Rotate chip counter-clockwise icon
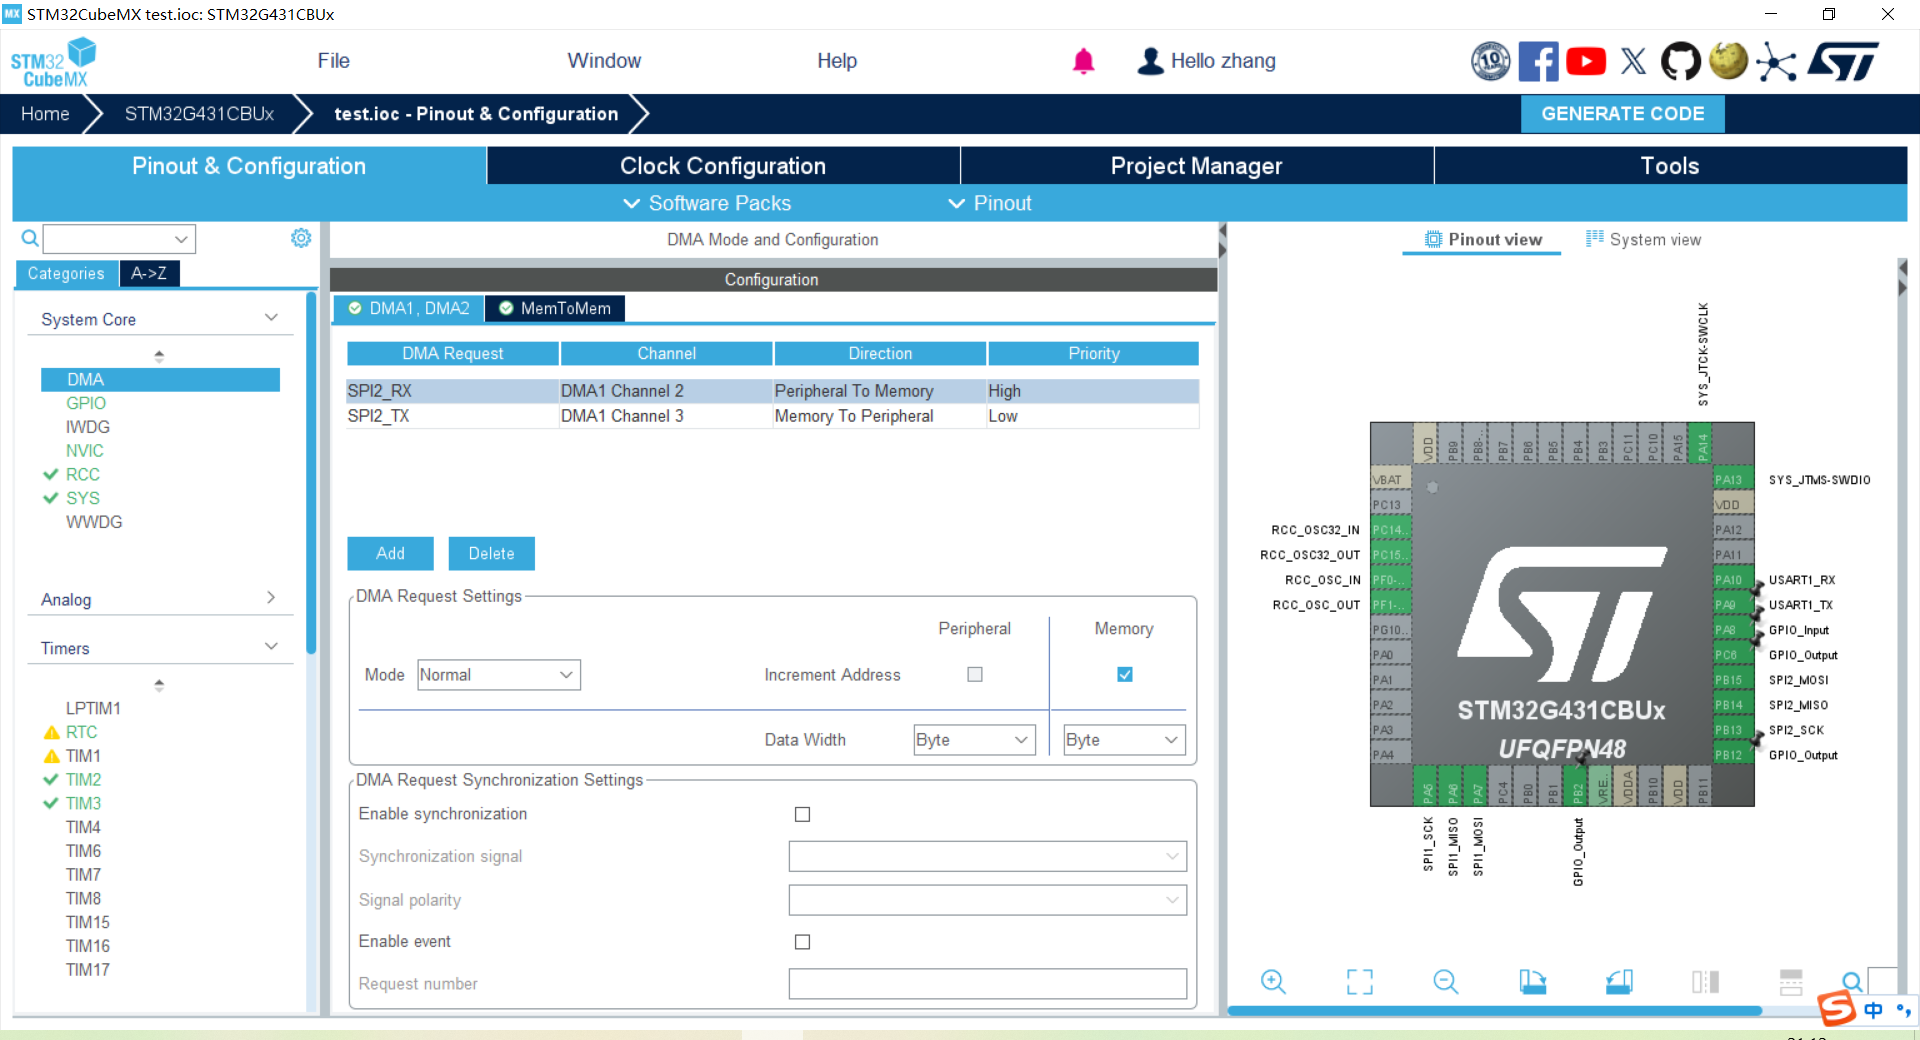The width and height of the screenshot is (1920, 1040). pyautogui.click(x=1619, y=981)
